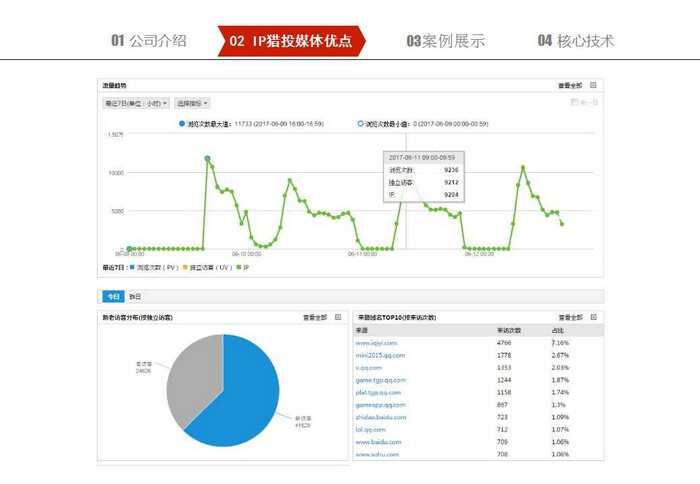
Task: Click the 06-11 00:00 axis label
Action: (362, 254)
